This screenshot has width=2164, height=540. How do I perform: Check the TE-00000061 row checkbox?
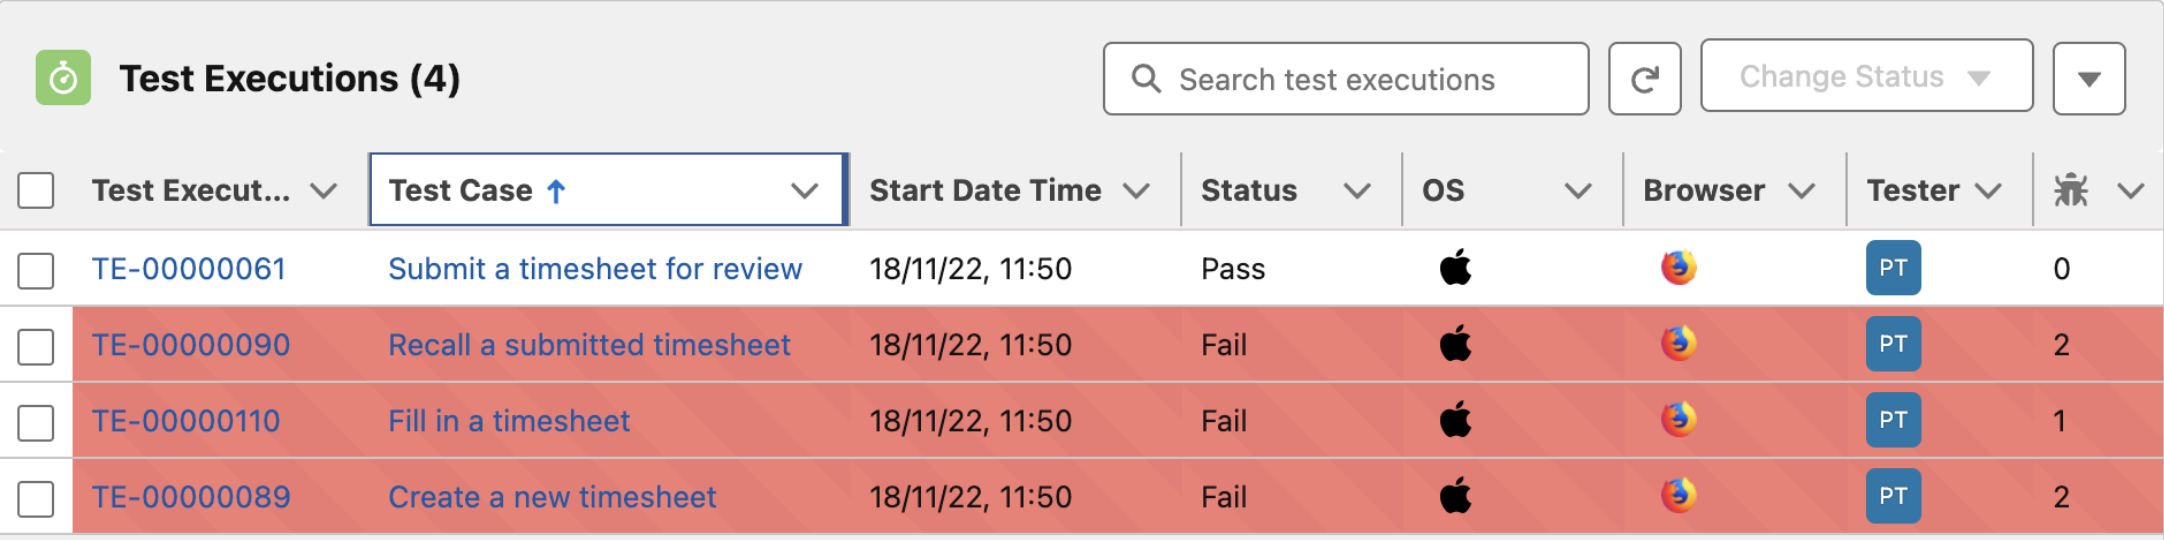pos(36,269)
